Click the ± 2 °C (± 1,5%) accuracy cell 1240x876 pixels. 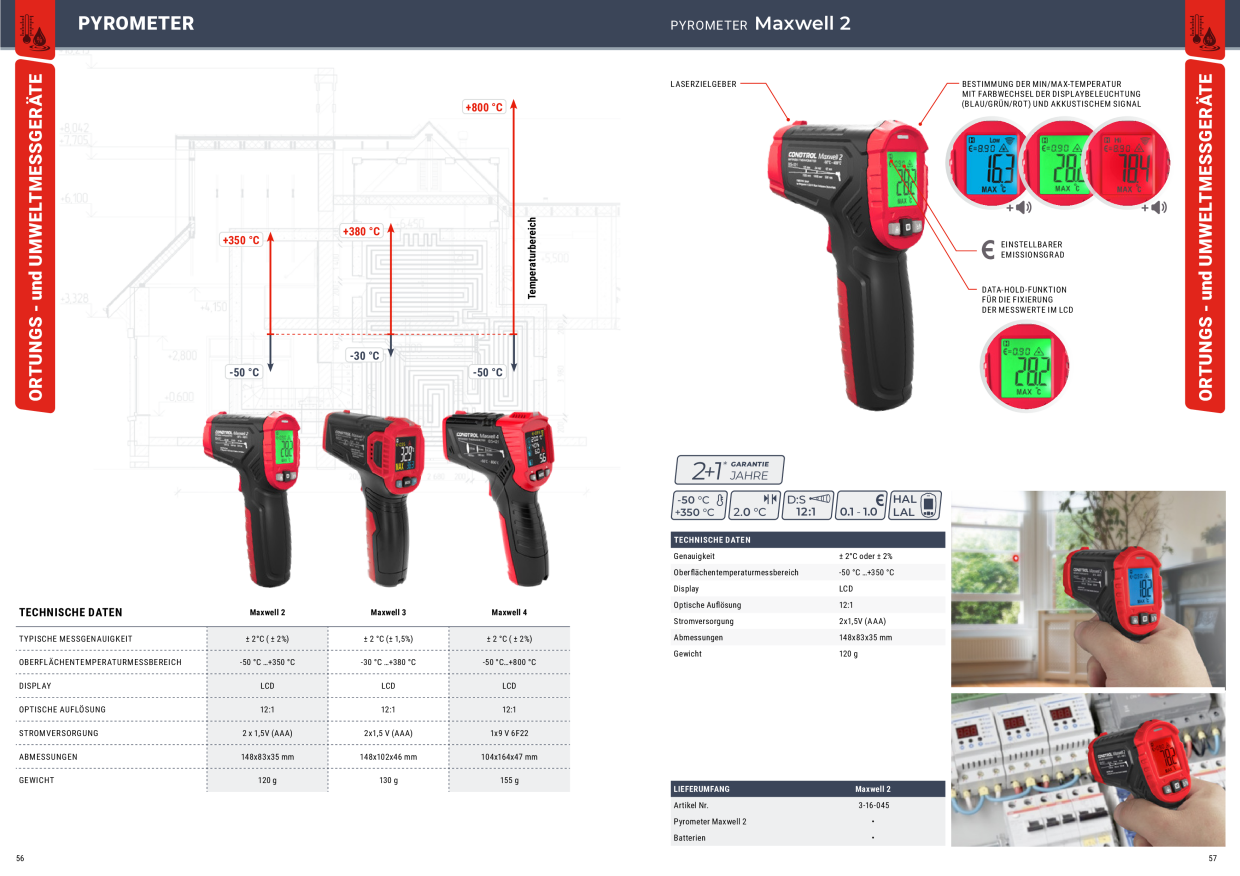click(388, 638)
